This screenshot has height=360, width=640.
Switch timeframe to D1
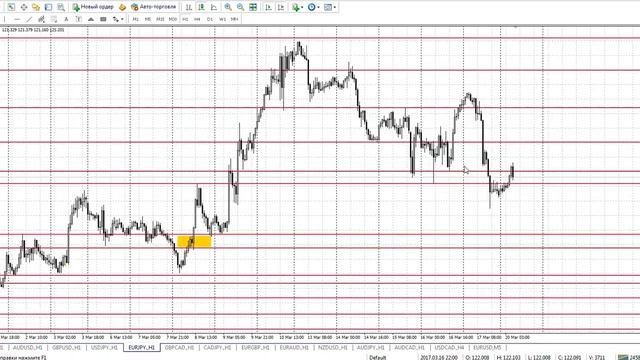(x=210, y=19)
